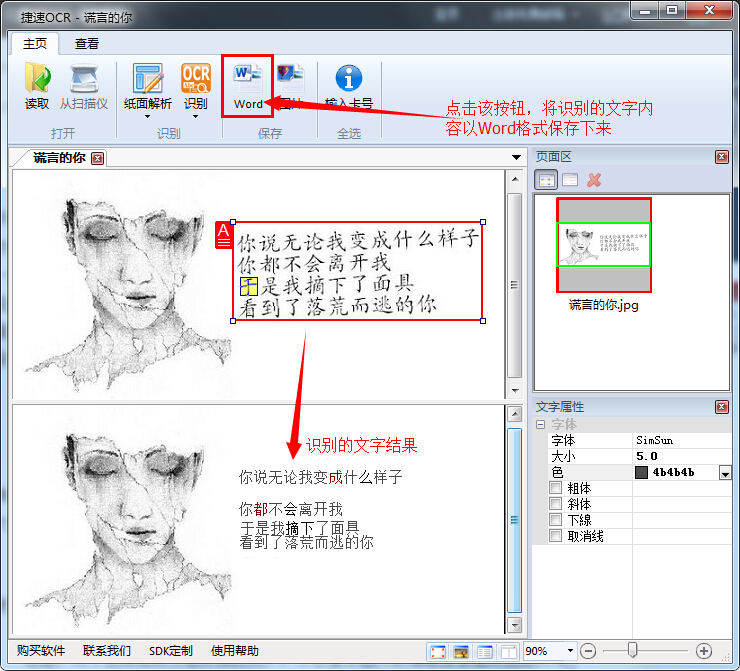This screenshot has height=671, width=740.
Task: Enable the 取消线 strikethrough checkbox
Action: point(555,536)
